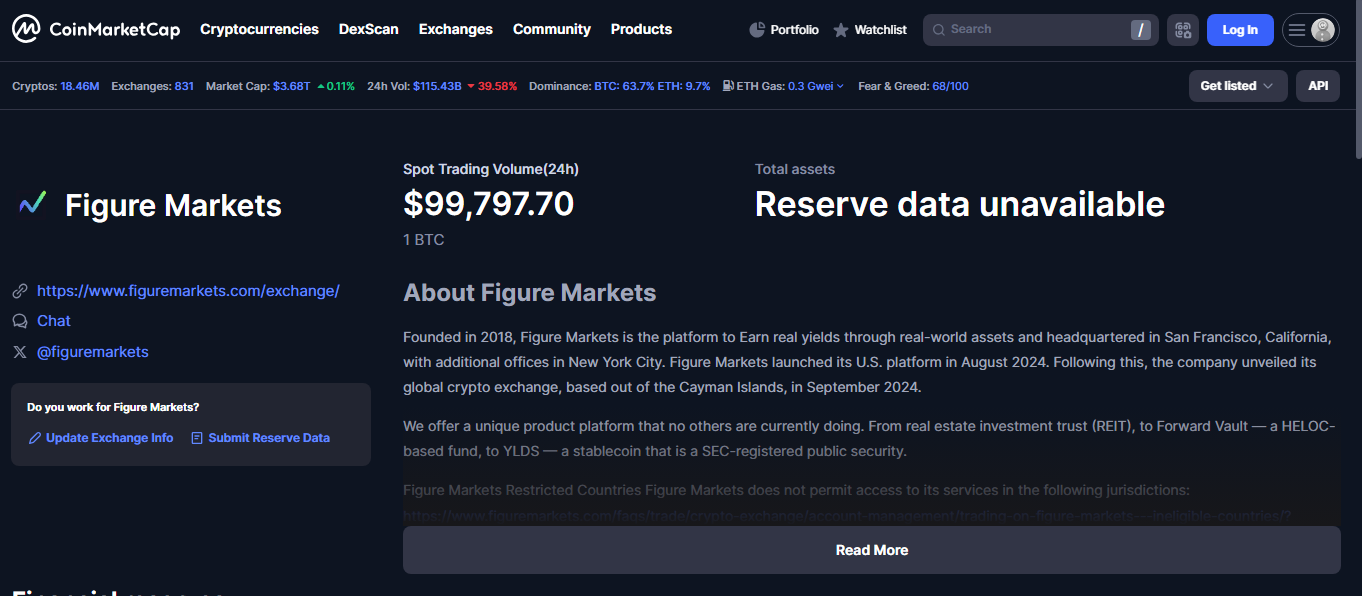Click the Total assets label
Image resolution: width=1362 pixels, height=596 pixels.
click(x=795, y=169)
